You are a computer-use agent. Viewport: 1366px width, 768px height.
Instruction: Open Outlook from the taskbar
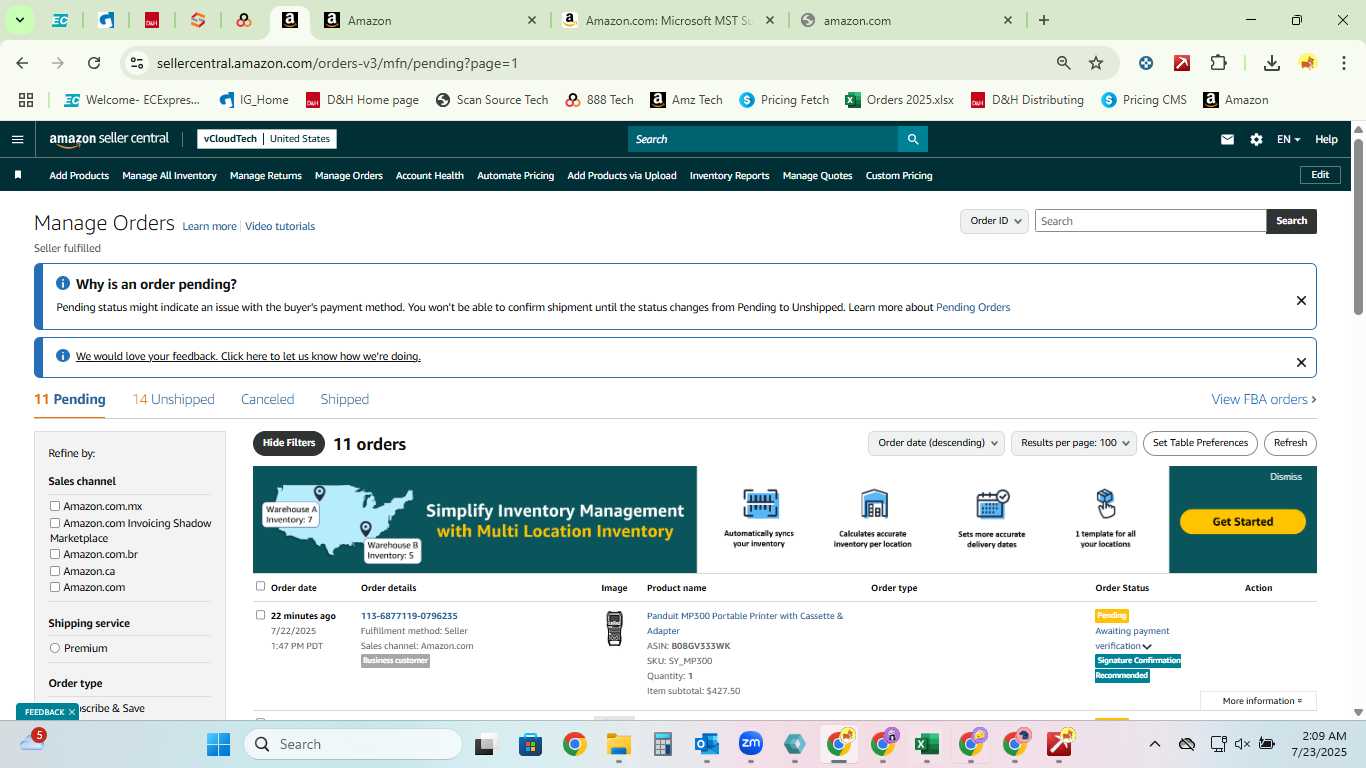(707, 744)
